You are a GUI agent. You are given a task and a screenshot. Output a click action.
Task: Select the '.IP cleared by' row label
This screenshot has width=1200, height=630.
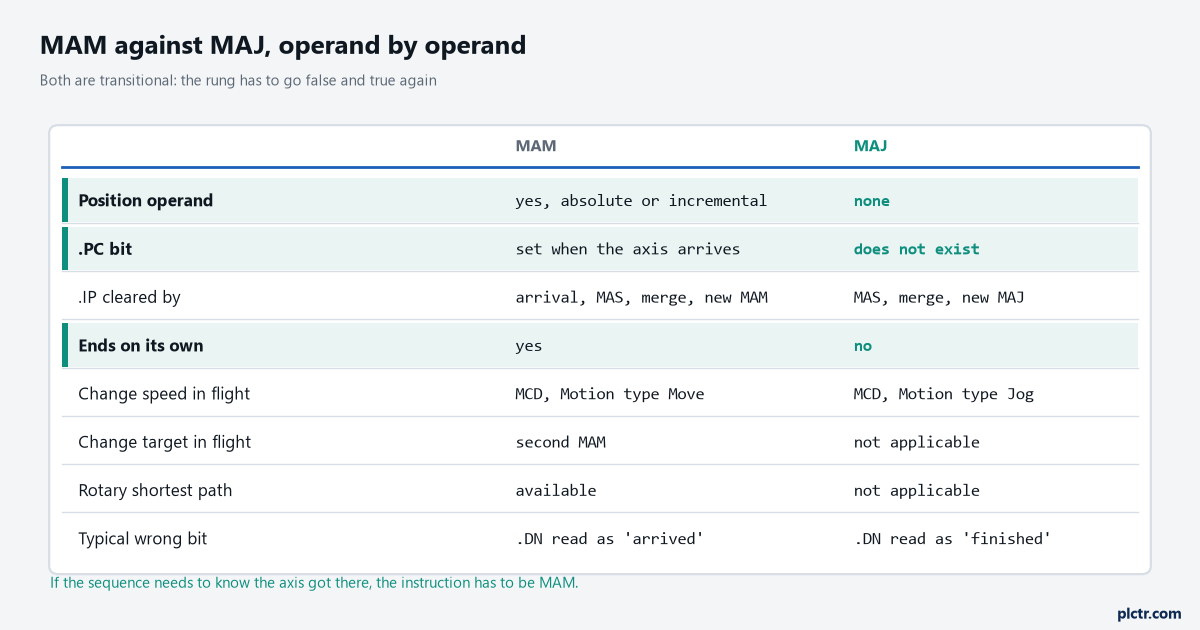[130, 297]
